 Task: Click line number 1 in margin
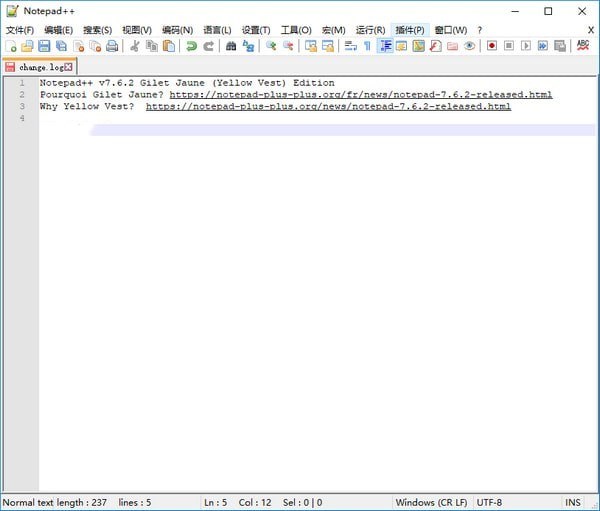22,83
